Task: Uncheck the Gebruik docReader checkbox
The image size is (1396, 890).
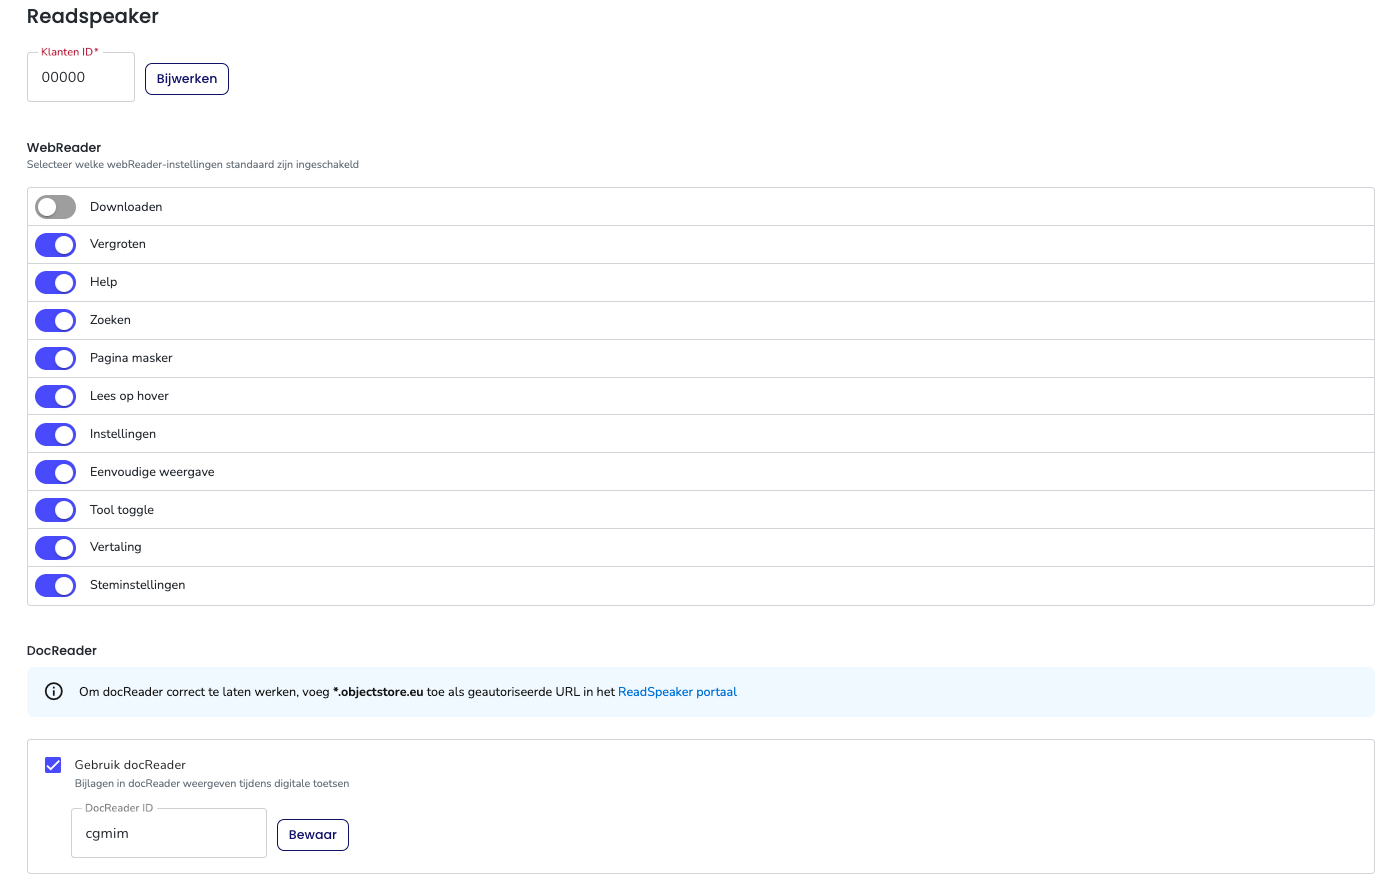Action: click(53, 765)
